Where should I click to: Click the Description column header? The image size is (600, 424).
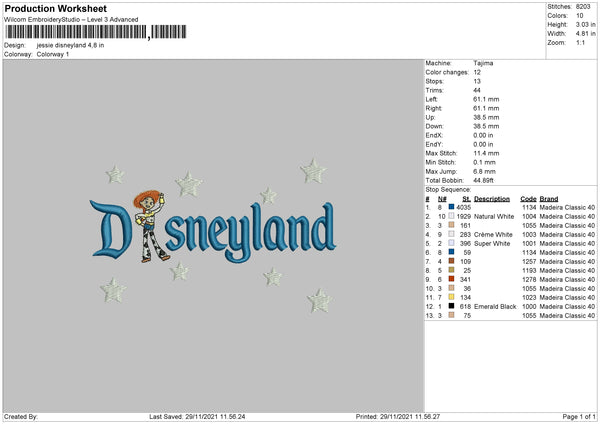[x=492, y=199]
